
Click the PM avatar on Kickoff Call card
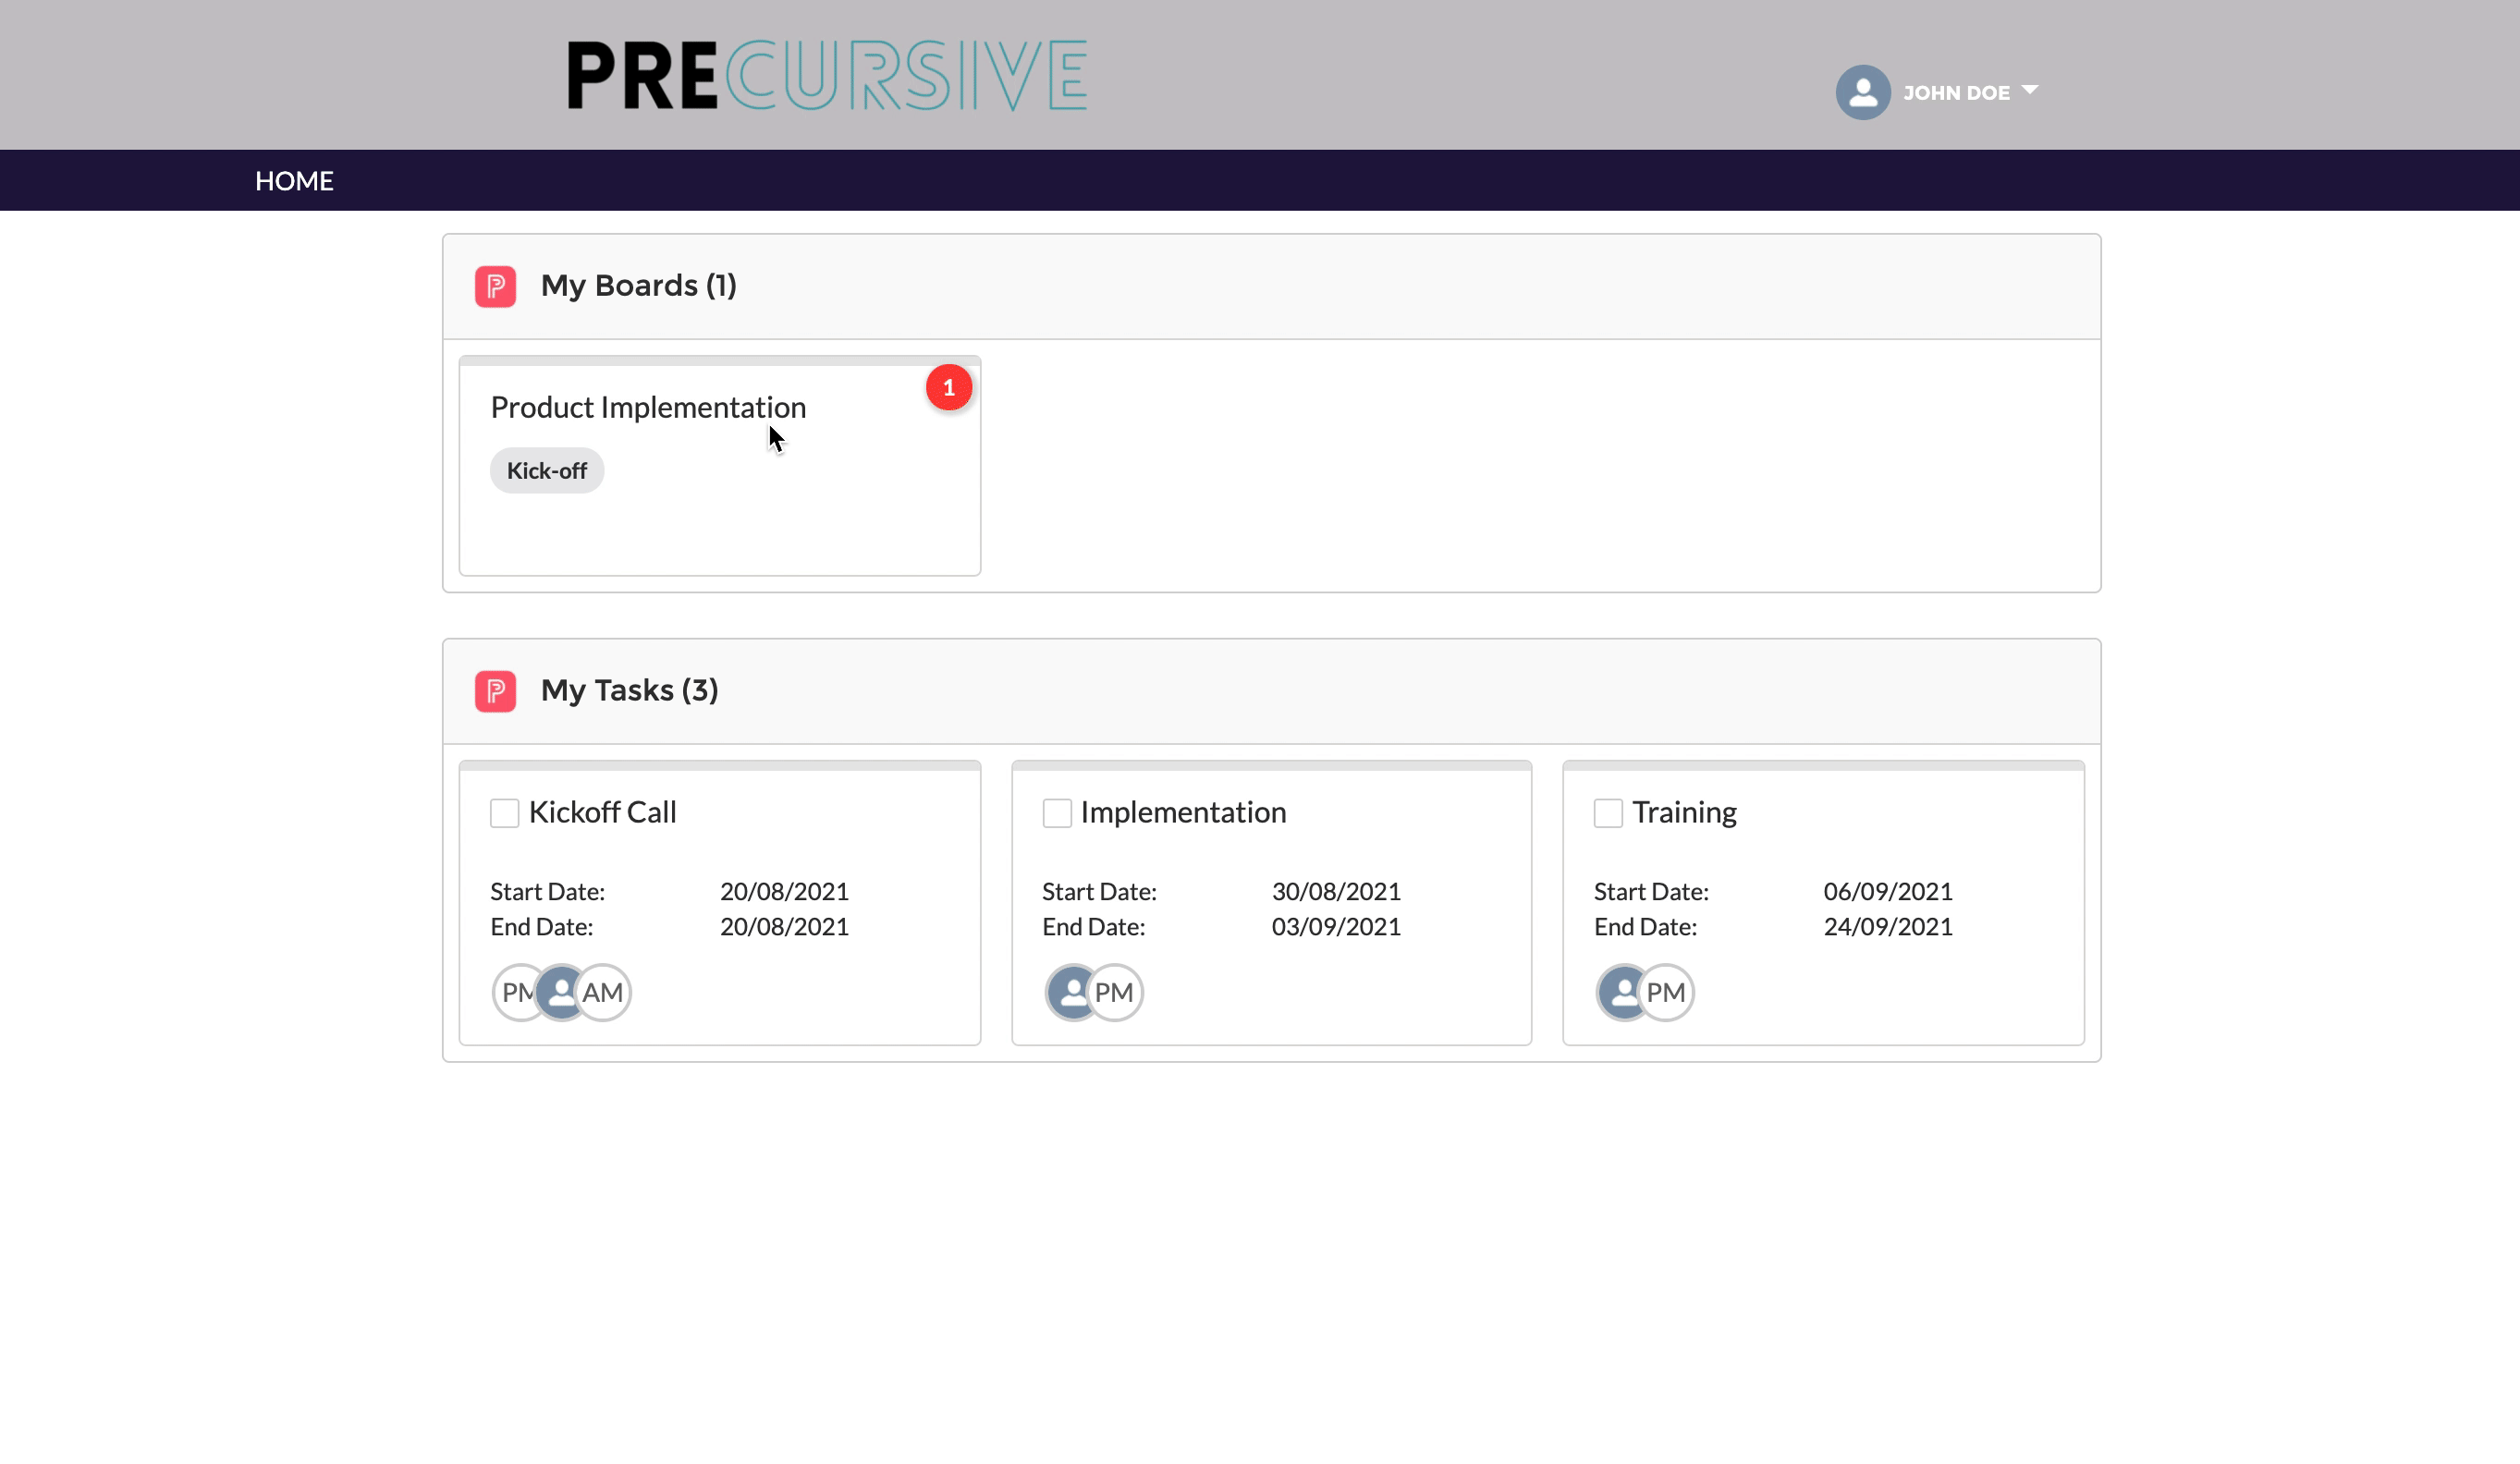(514, 992)
